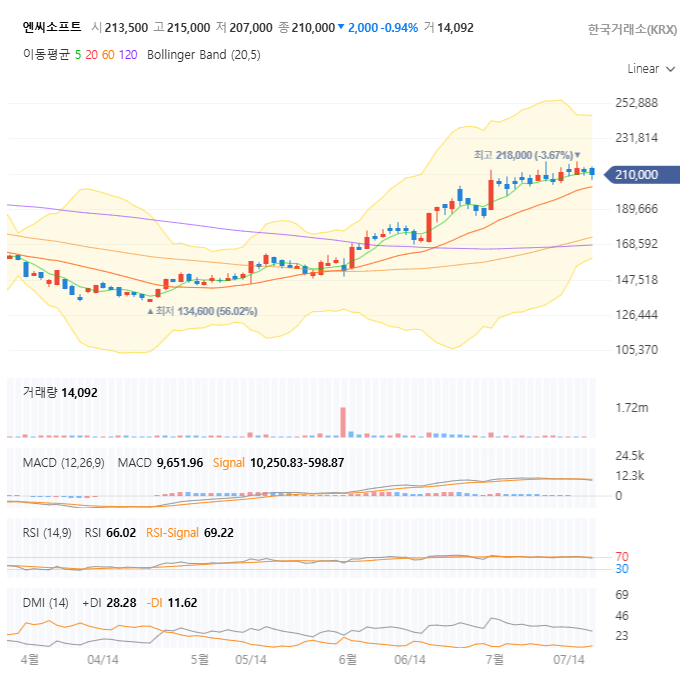Click the +DI value 28.28
The image size is (680, 697).
coord(121,603)
